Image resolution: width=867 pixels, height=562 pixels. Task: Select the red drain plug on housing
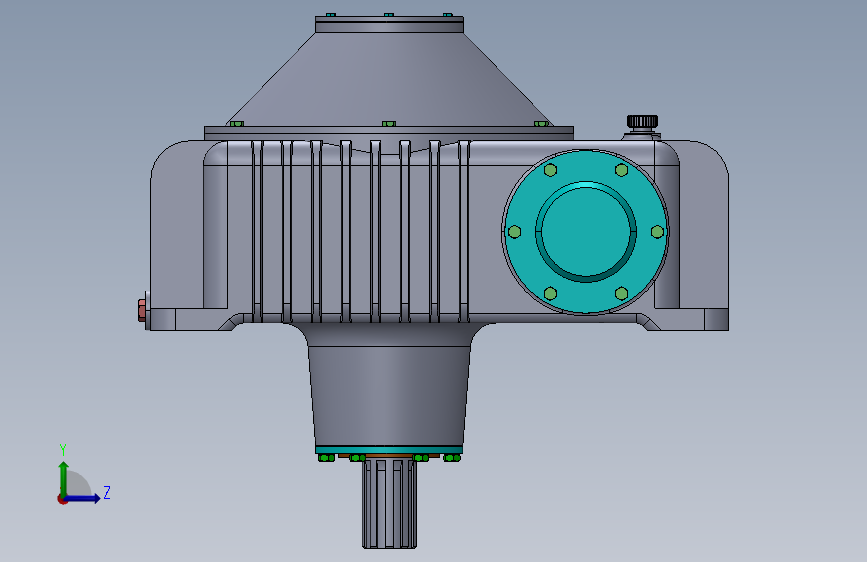coord(142,310)
